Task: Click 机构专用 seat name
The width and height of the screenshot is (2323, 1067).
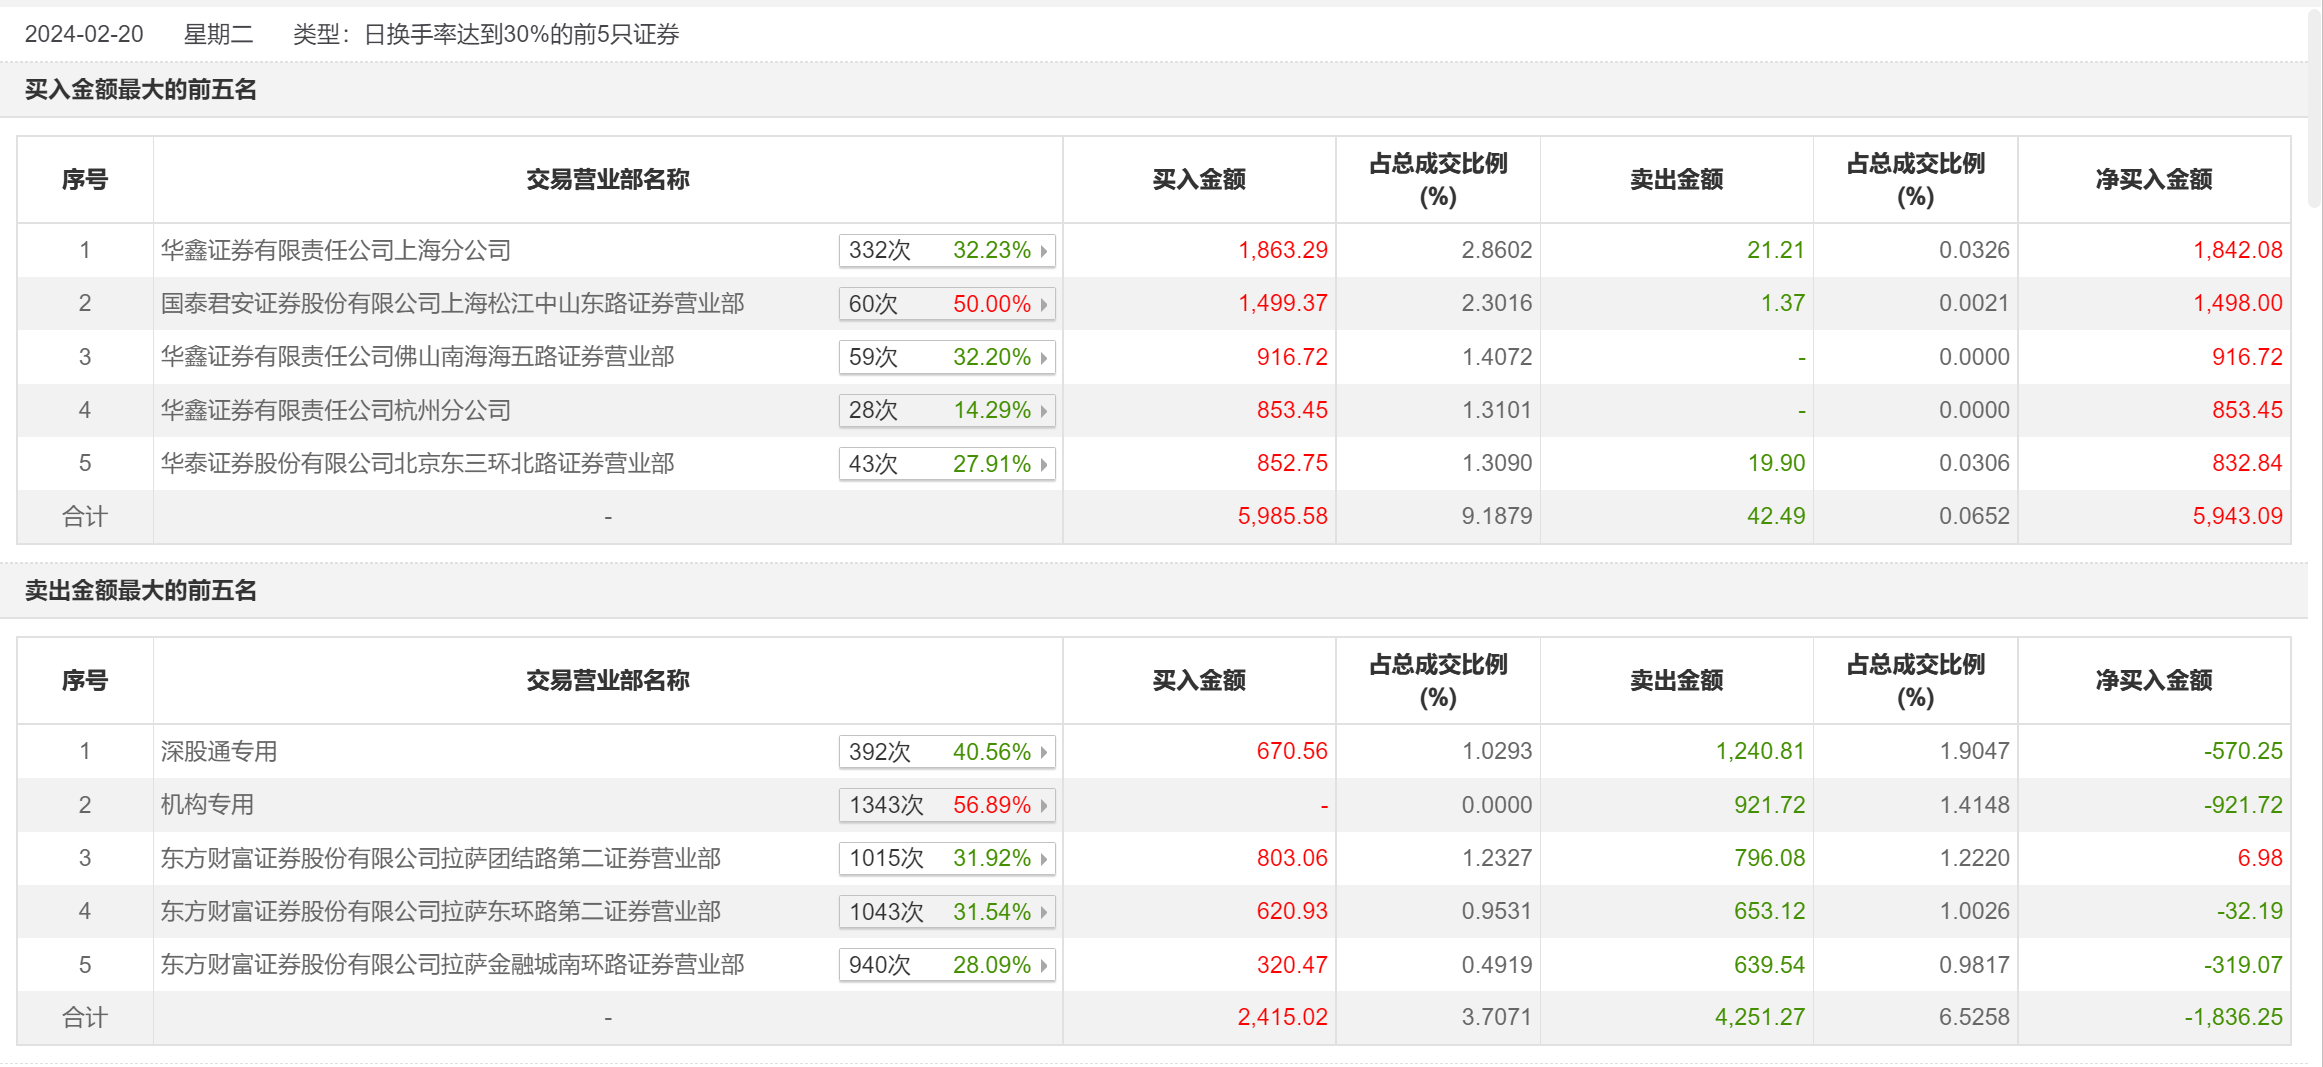Action: [x=208, y=804]
